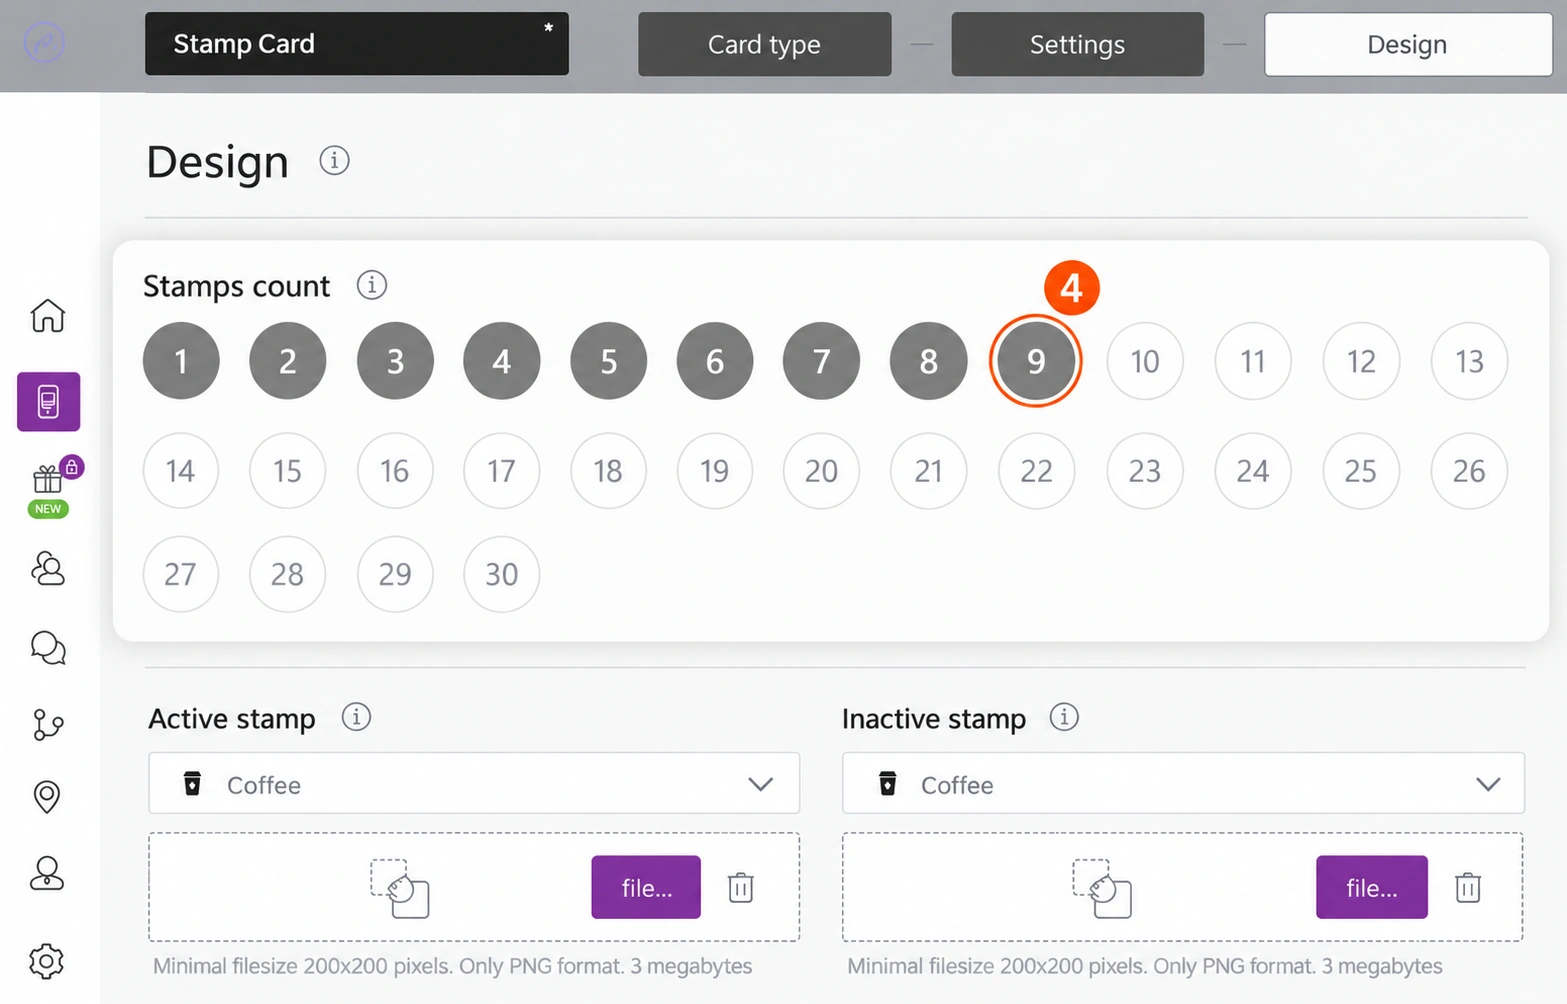The height and width of the screenshot is (1004, 1567).
Task: Choose 18 stamps
Action: point(608,471)
